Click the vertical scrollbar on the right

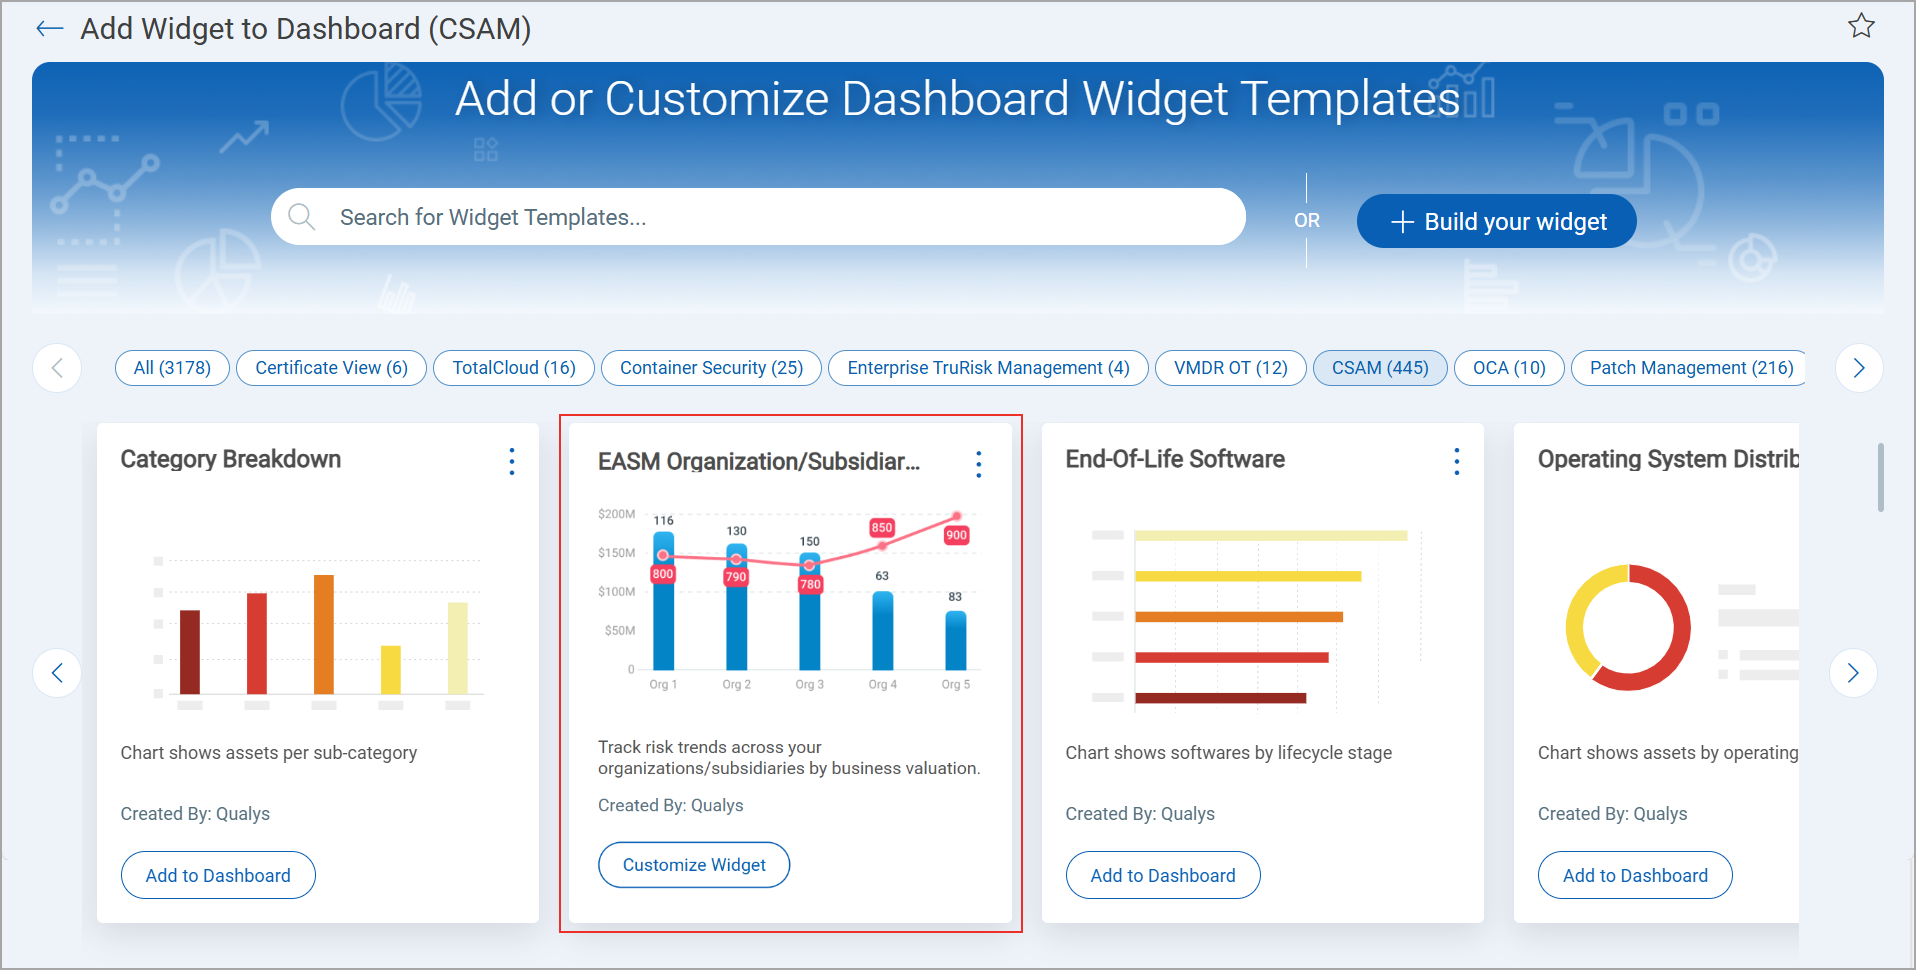click(x=1881, y=477)
